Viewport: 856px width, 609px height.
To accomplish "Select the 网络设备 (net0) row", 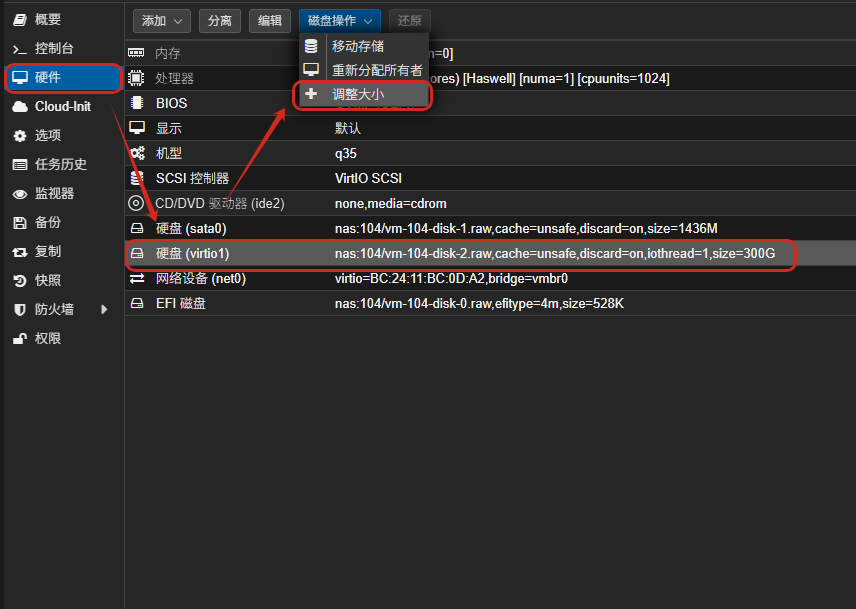I will pos(460,278).
